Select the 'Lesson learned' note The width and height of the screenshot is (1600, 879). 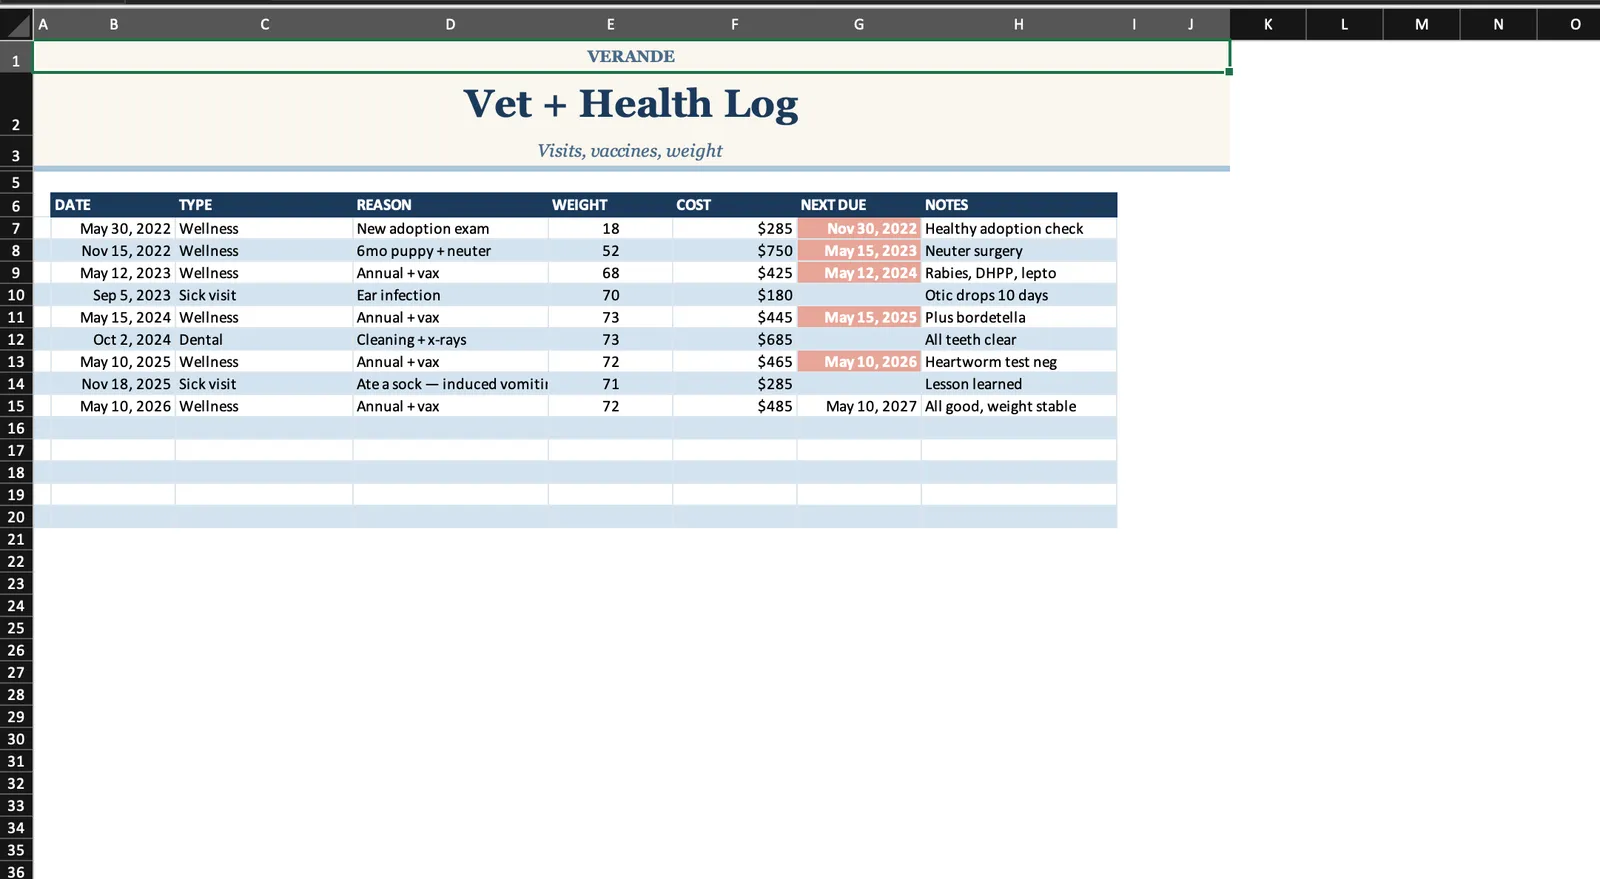1019,384
